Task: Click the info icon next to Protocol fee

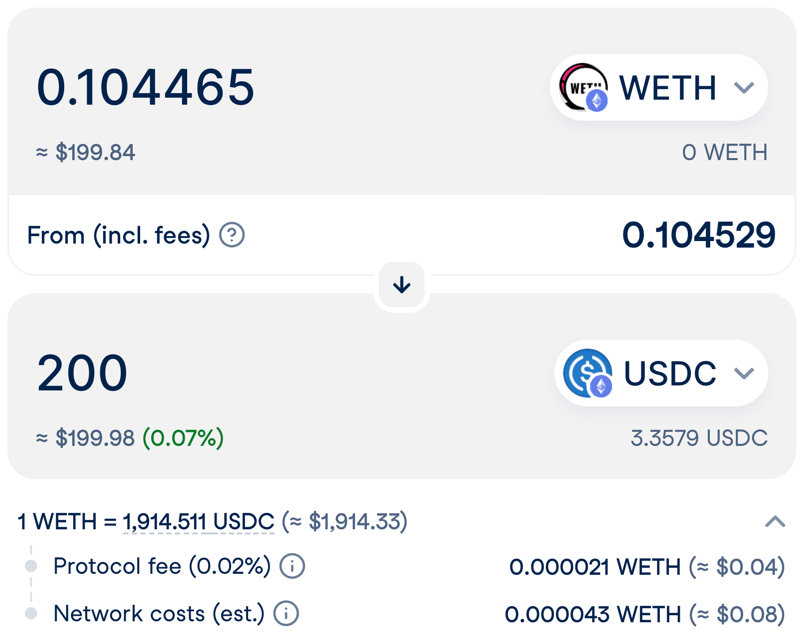Action: click(292, 566)
